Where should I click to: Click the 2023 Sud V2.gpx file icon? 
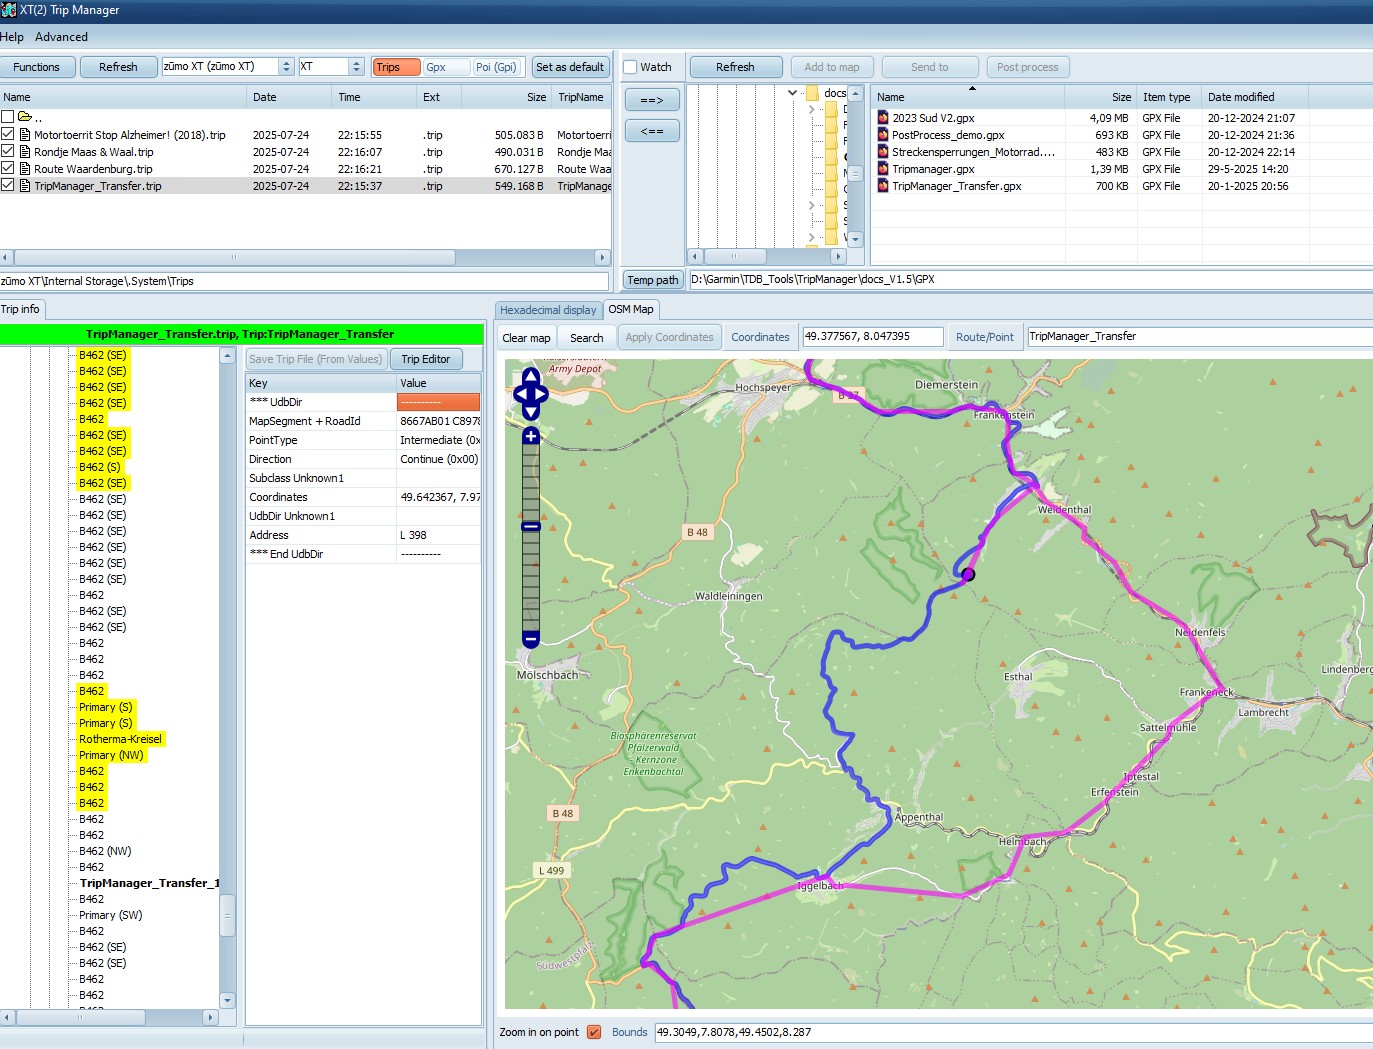883,118
